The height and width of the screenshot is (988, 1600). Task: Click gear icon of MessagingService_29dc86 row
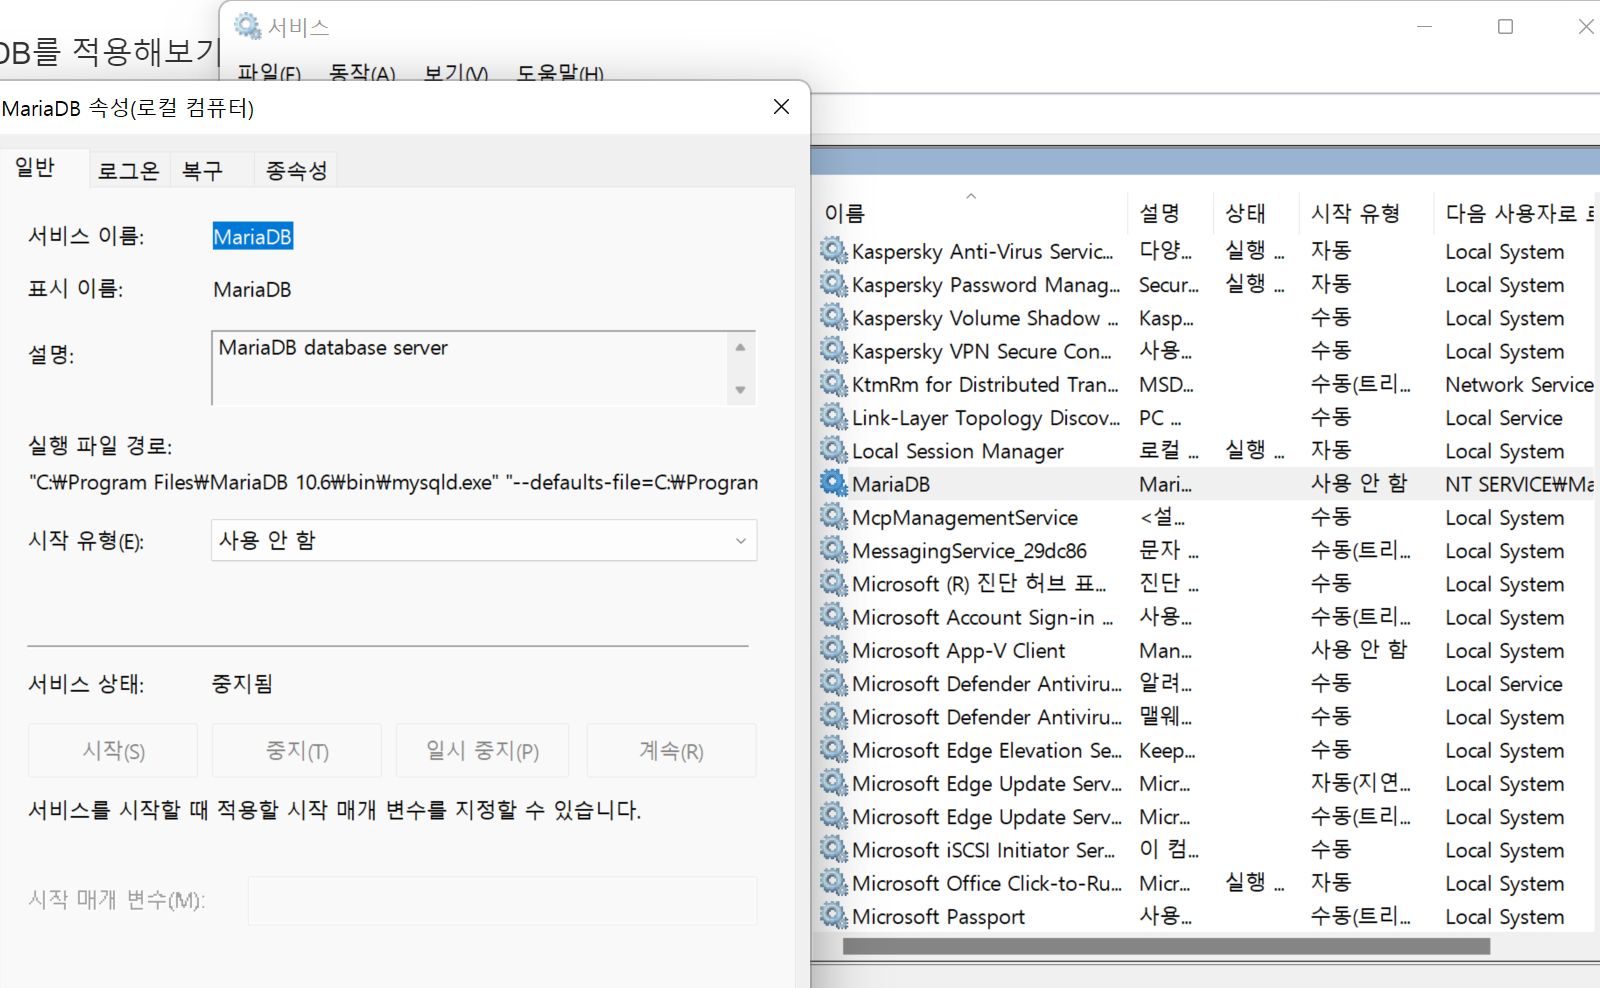[834, 549]
